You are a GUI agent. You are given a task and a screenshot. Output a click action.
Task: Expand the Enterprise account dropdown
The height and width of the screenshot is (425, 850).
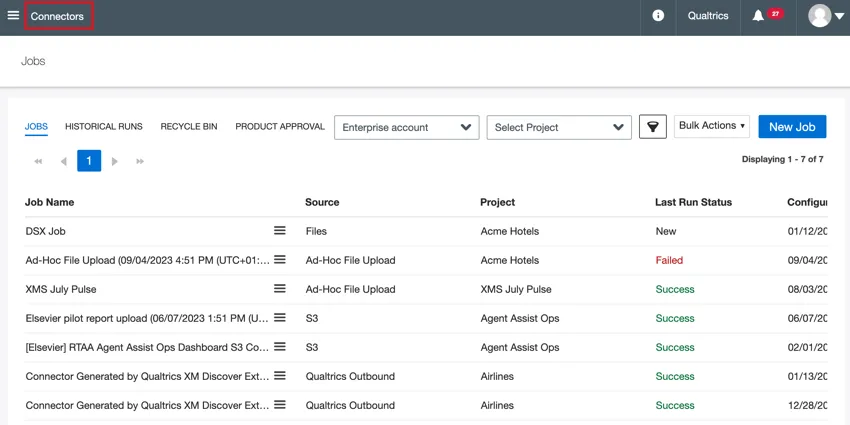406,127
